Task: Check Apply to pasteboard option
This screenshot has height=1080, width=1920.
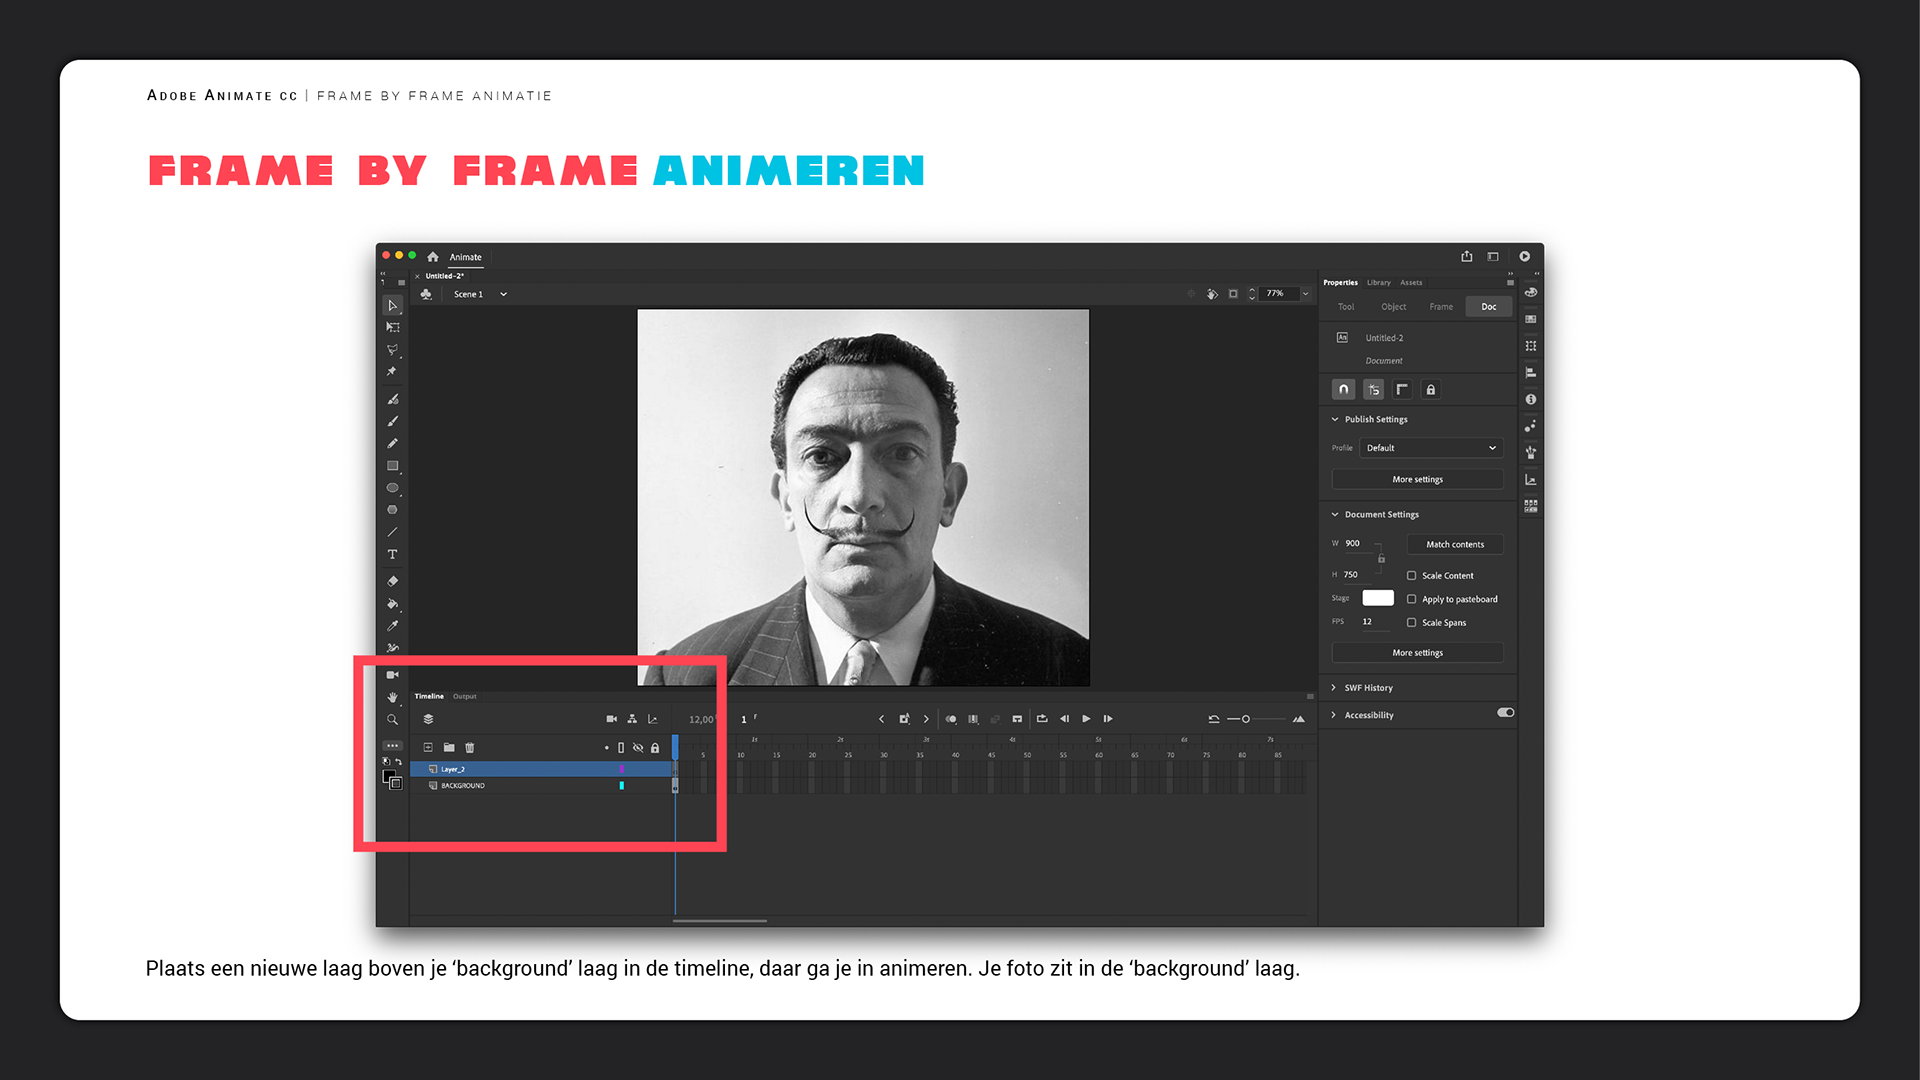Action: pos(1411,599)
